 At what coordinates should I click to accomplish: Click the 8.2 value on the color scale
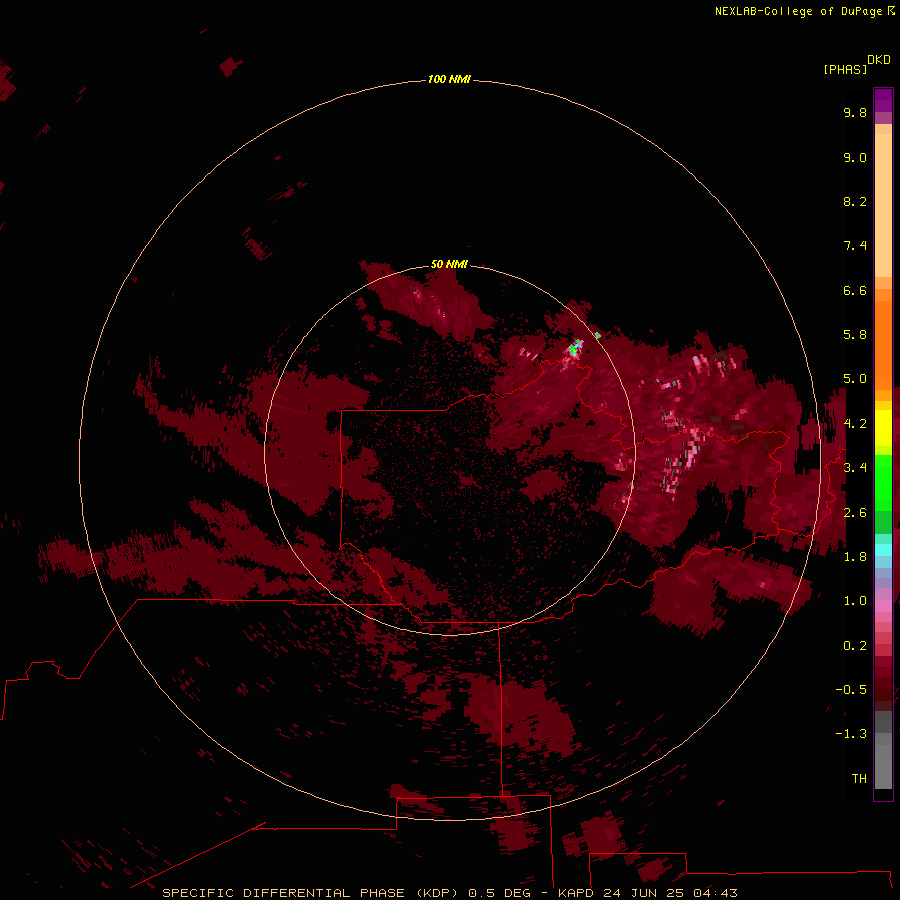pos(855,201)
